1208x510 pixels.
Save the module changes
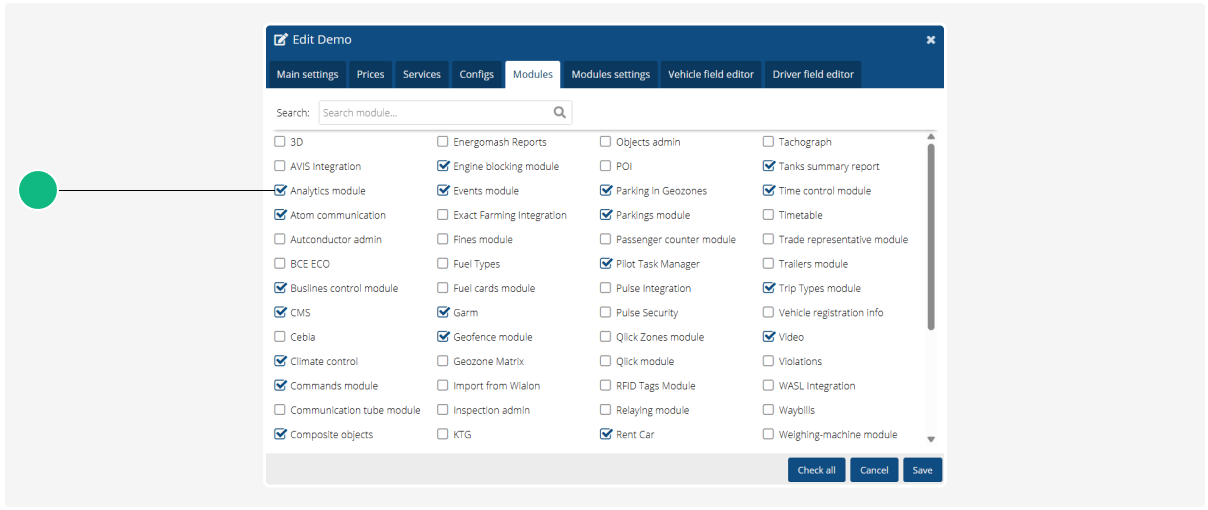point(922,470)
